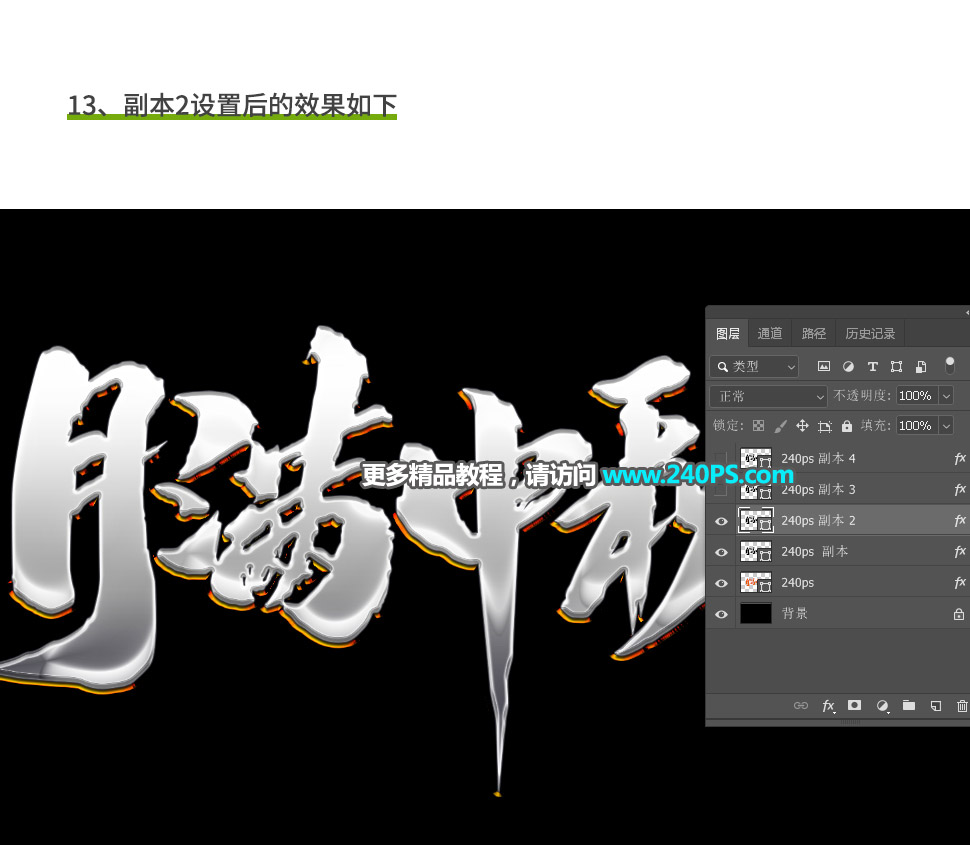Click the Create new group folder icon
The width and height of the screenshot is (970, 845).
(909, 706)
